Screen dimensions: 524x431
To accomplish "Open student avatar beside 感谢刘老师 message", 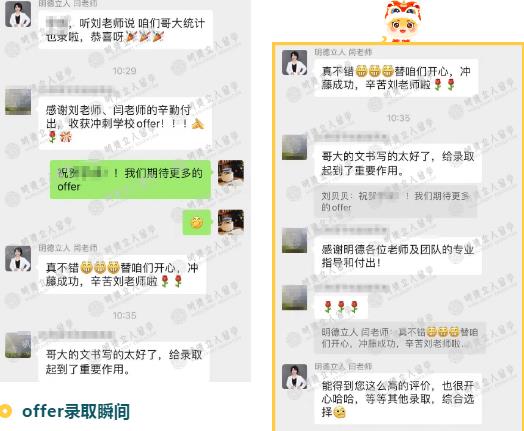I will 18,102.
